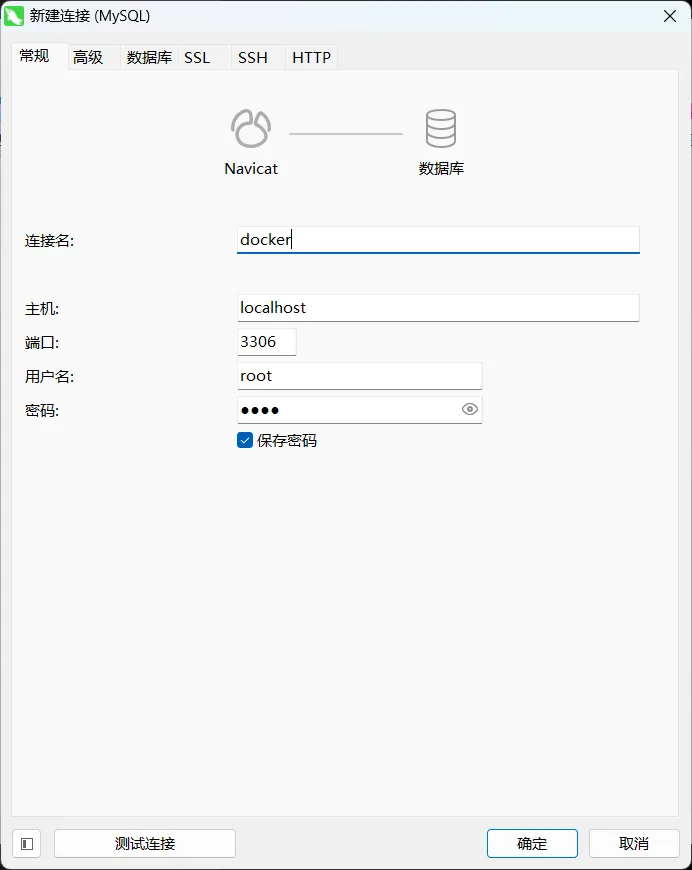Open the SSL settings tab
Viewport: 692px width, 870px height.
pos(197,58)
